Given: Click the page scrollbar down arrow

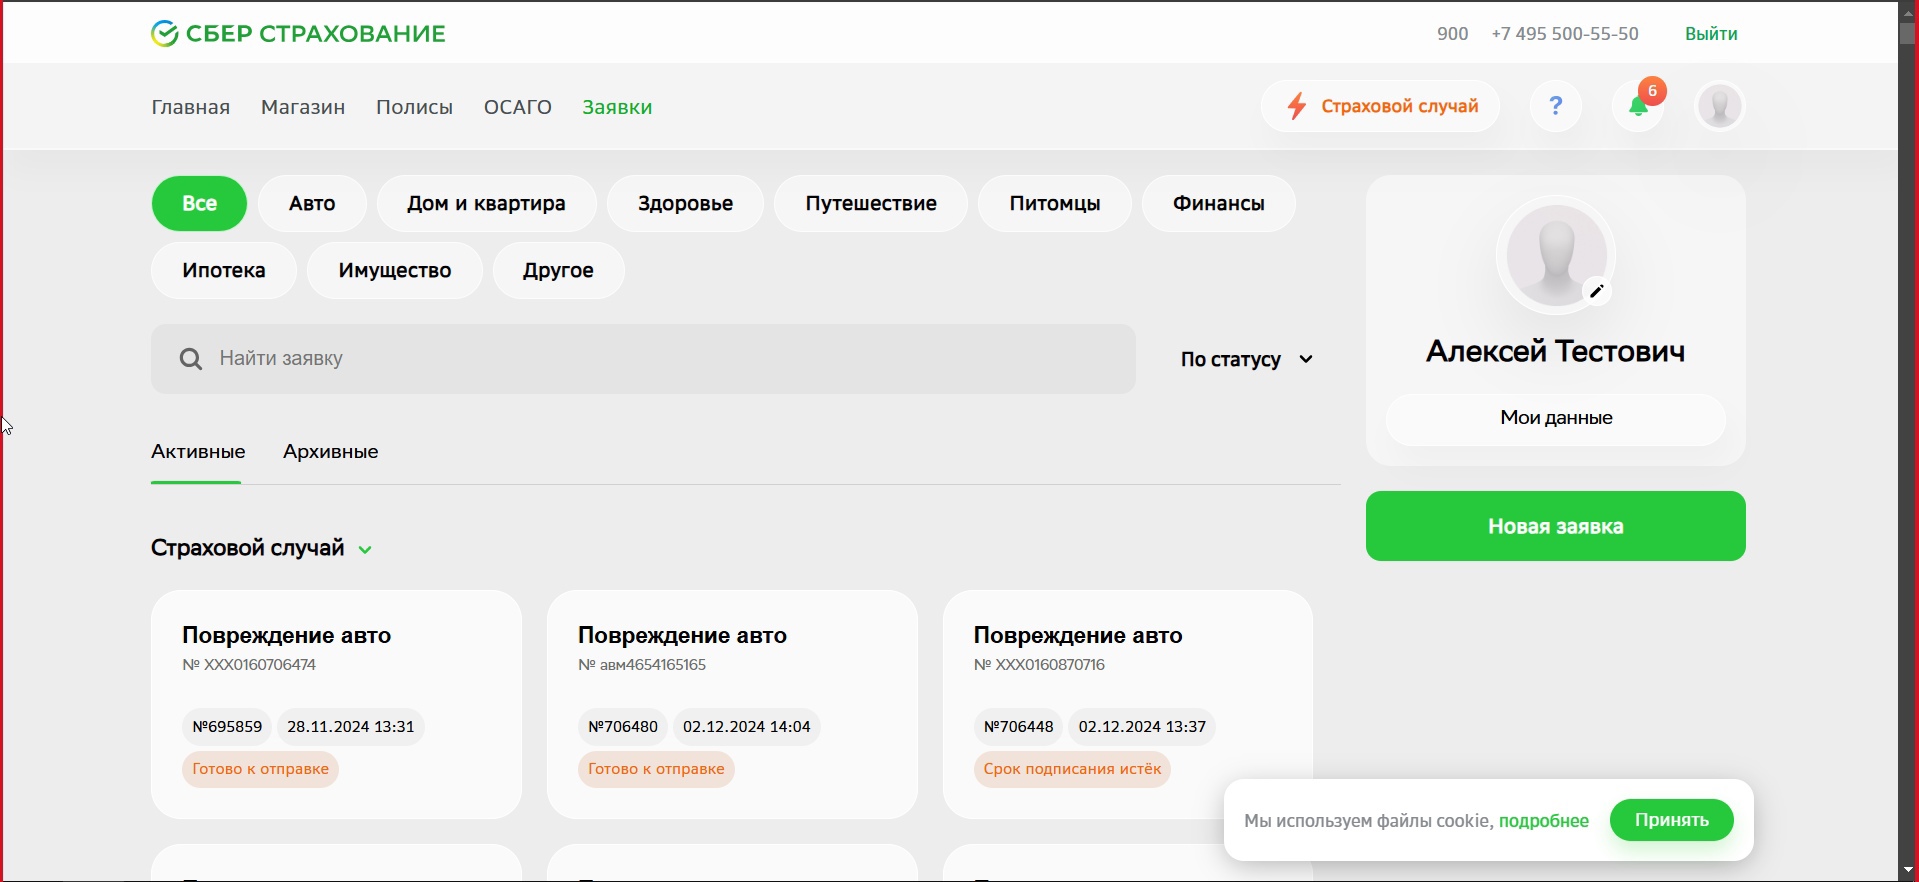Looking at the screenshot, I should (x=1908, y=871).
